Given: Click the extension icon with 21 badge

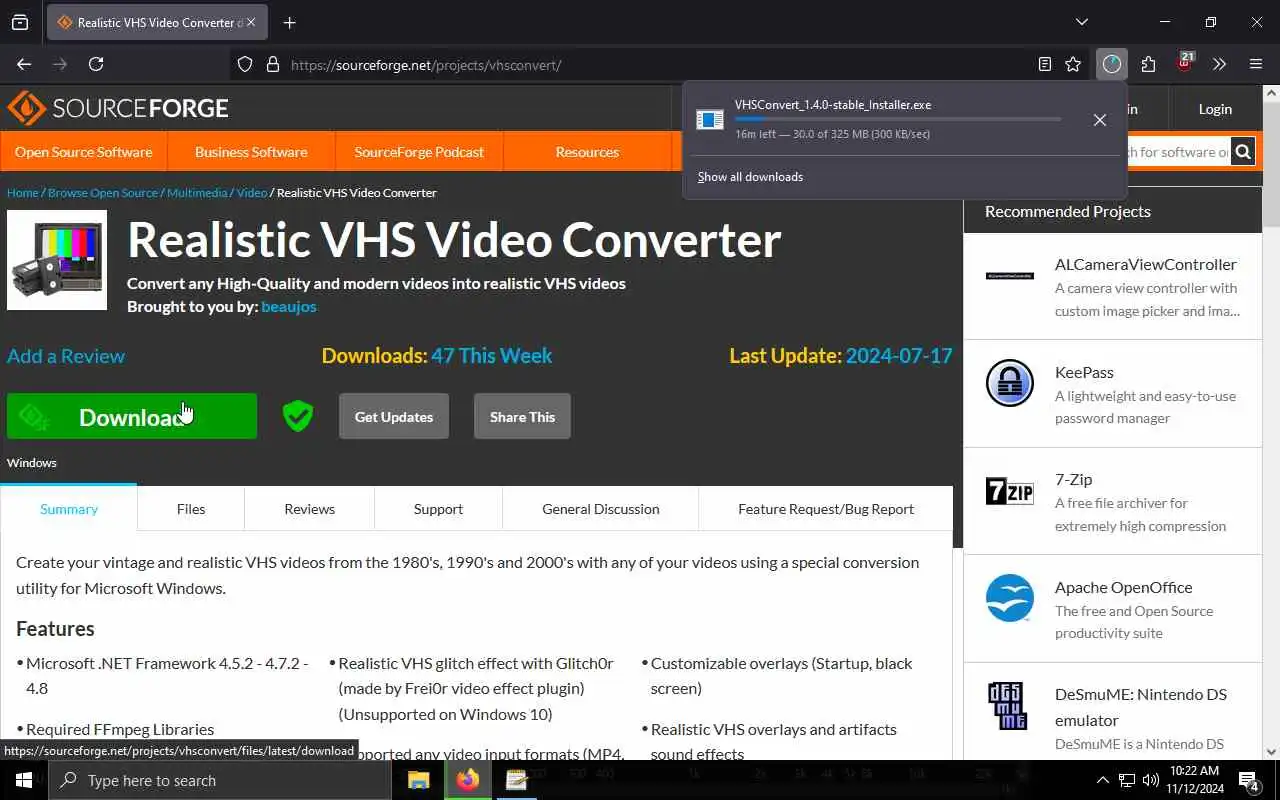Looking at the screenshot, I should click(1185, 62).
